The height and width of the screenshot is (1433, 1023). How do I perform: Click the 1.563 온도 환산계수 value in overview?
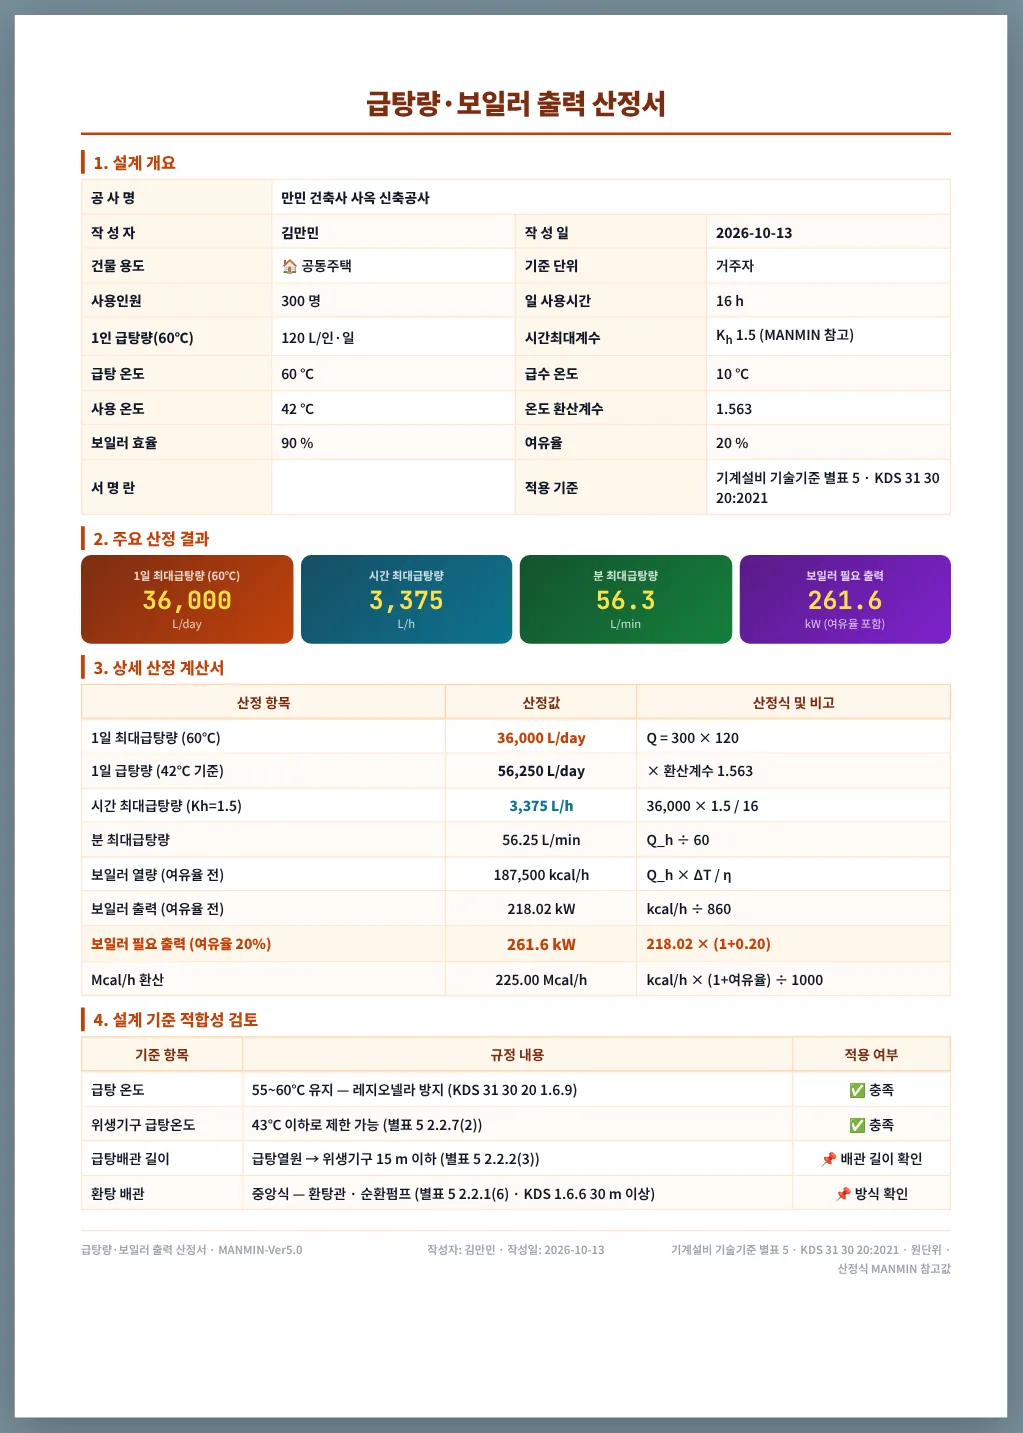click(x=734, y=409)
